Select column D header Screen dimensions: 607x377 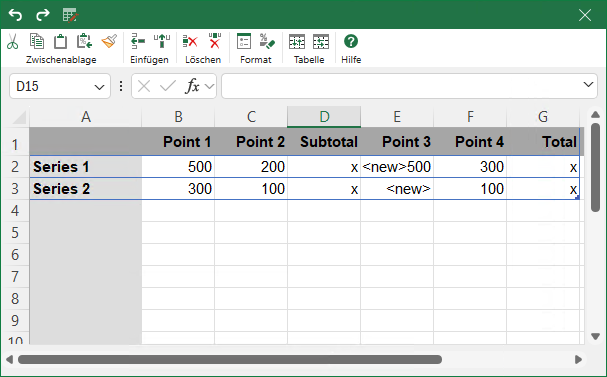324,117
